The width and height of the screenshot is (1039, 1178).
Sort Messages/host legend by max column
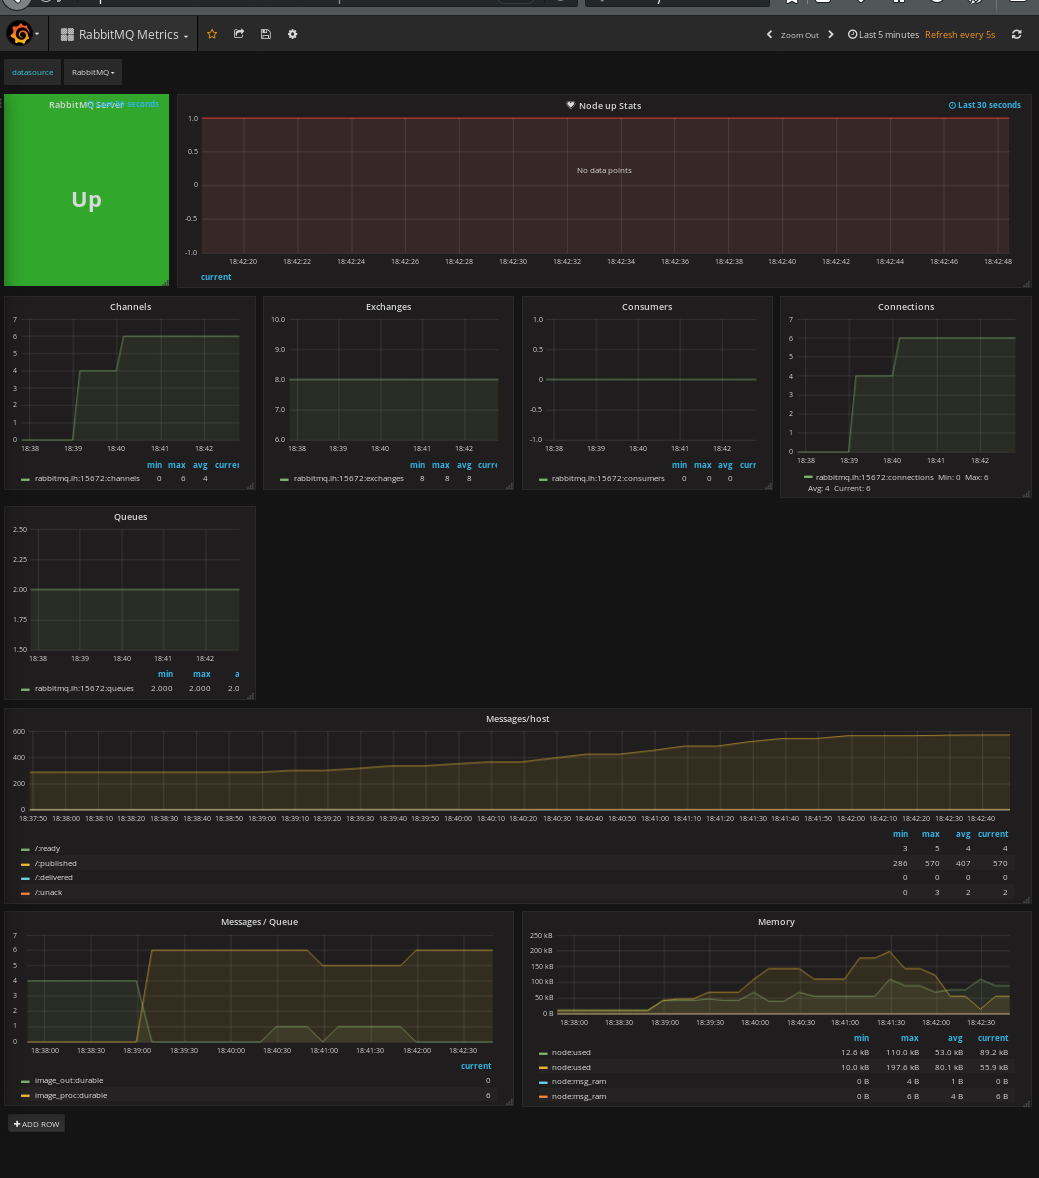pos(930,834)
